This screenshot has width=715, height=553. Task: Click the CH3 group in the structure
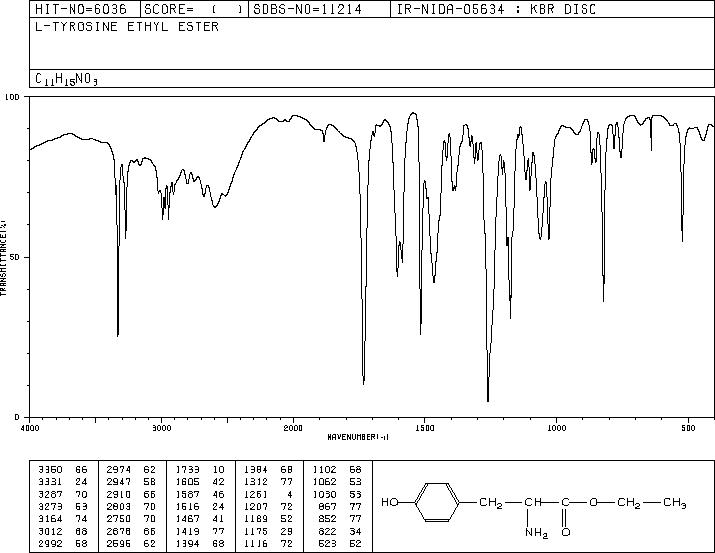pos(675,503)
